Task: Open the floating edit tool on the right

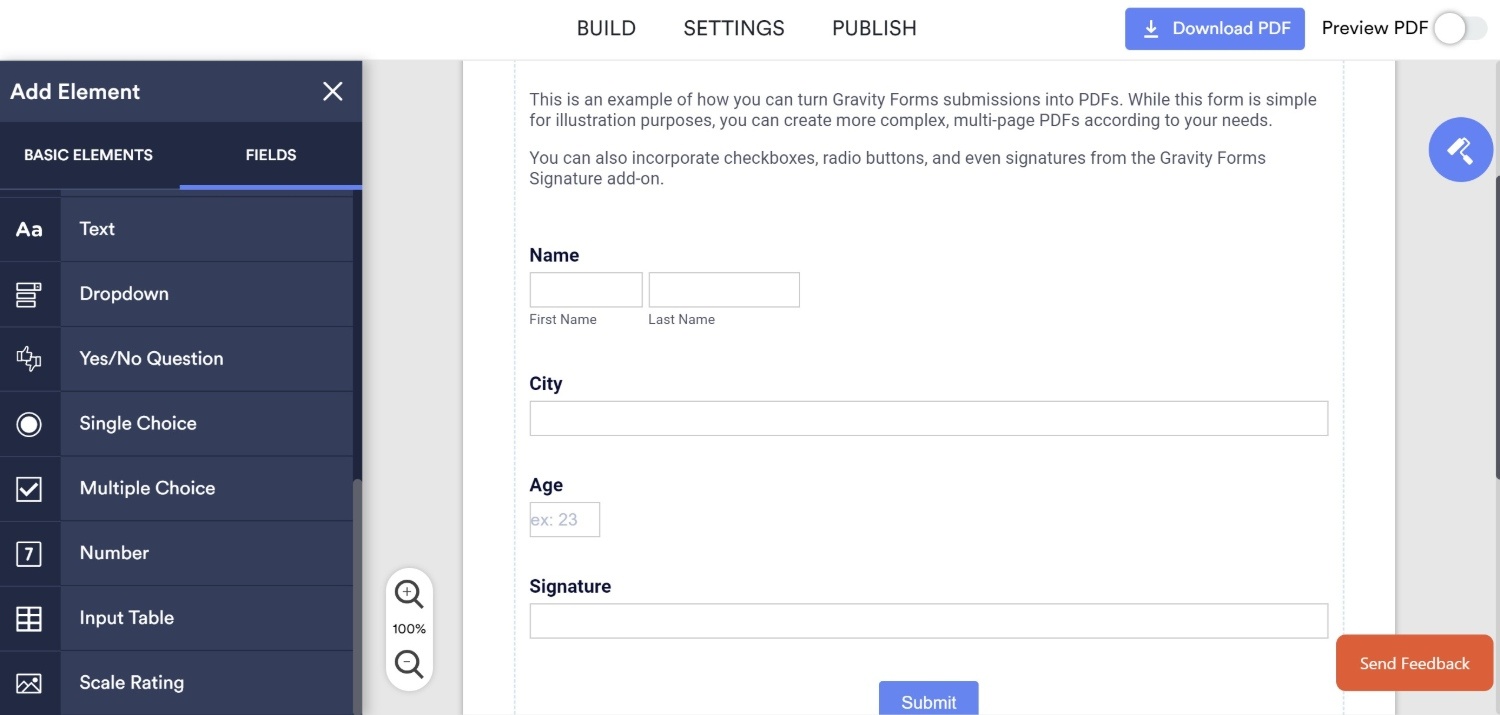Action: click(1460, 149)
